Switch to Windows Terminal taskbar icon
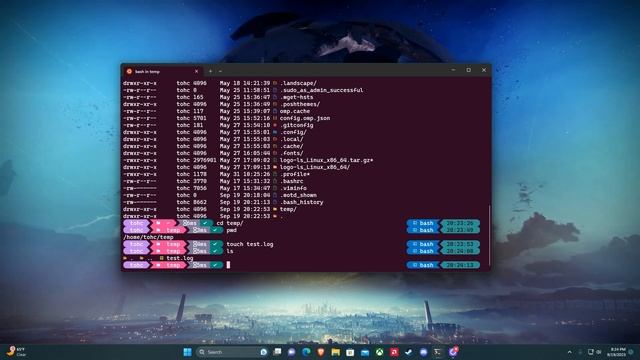The width and height of the screenshot is (640, 360). pos(438,352)
